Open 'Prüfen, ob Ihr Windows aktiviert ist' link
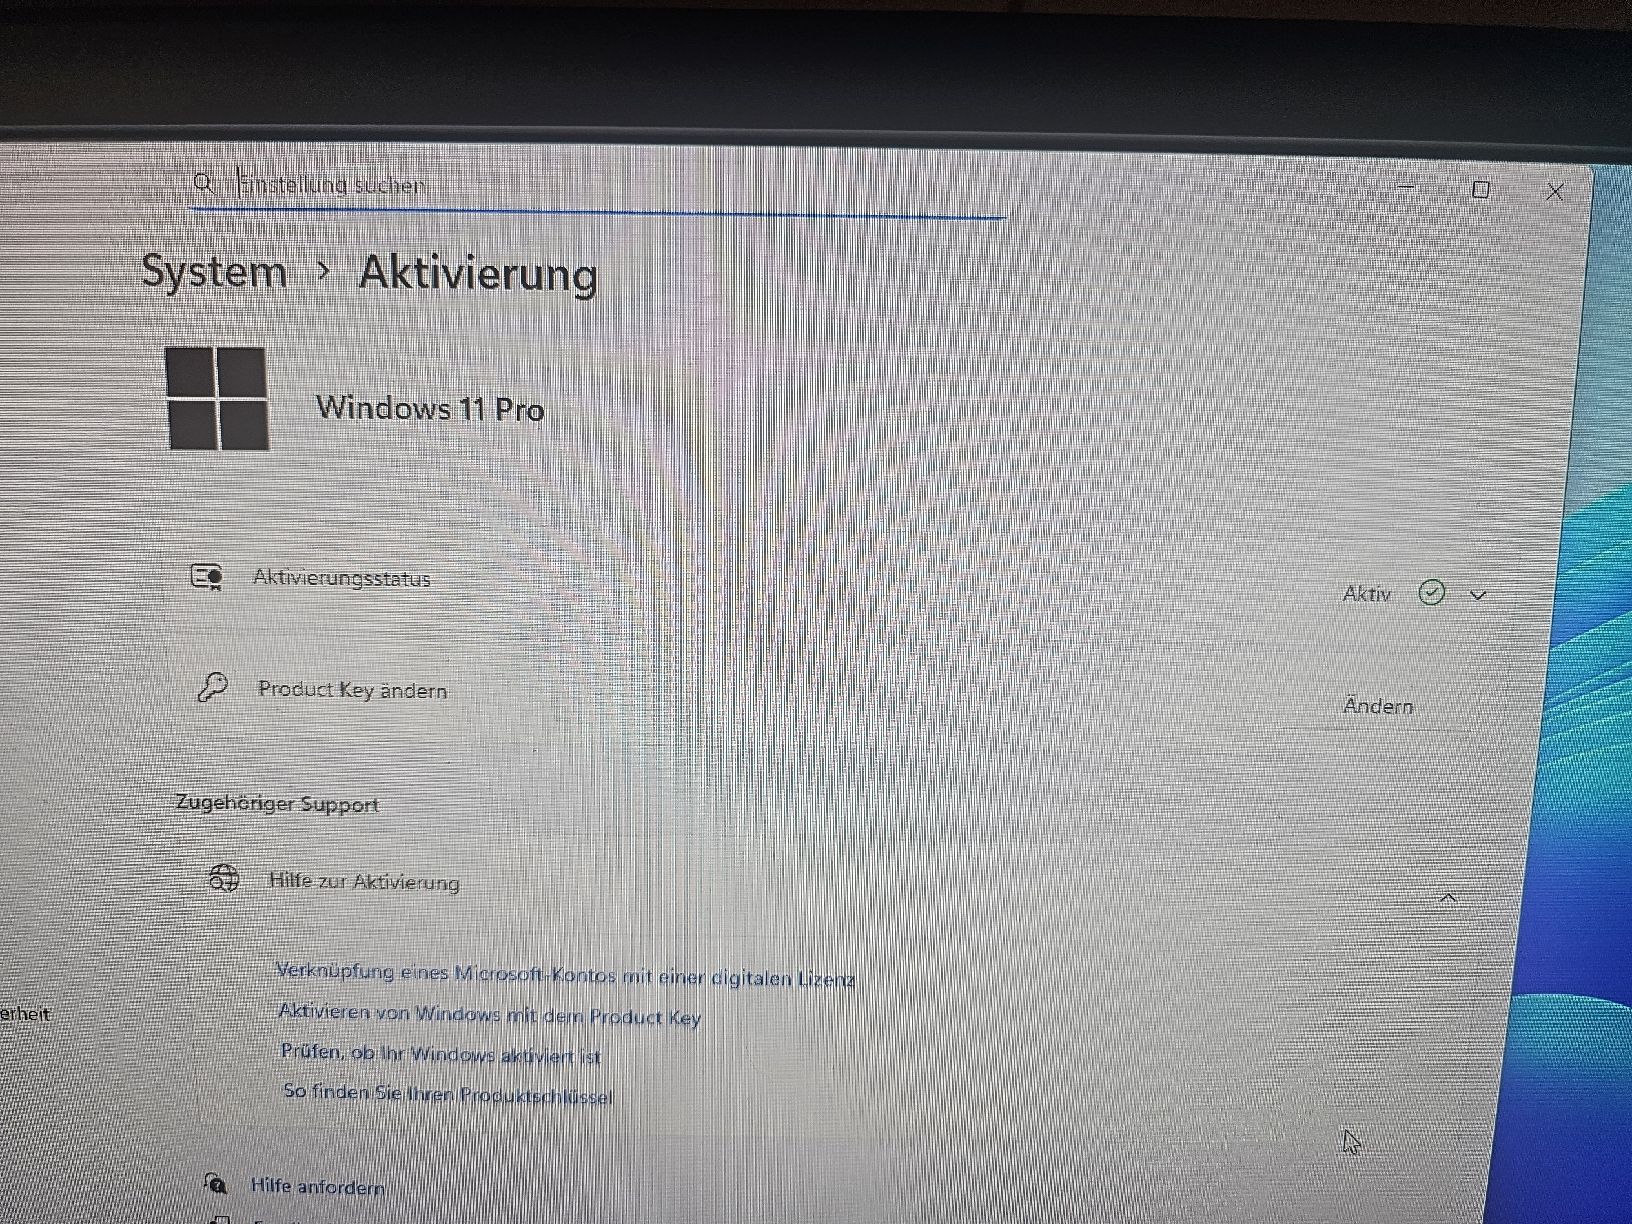This screenshot has height=1224, width=1632. point(441,1054)
